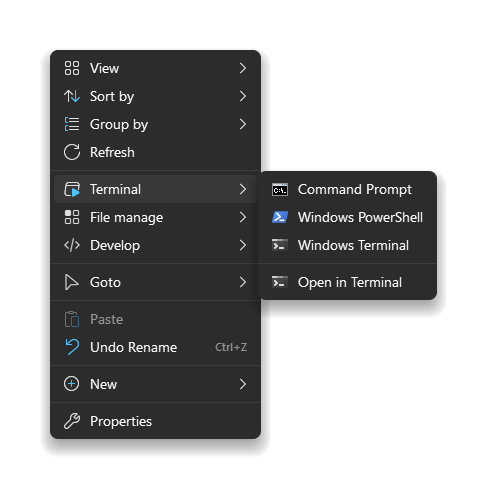This screenshot has width=487, height=489.
Task: Expand the Group by submenu arrow
Action: click(x=243, y=124)
